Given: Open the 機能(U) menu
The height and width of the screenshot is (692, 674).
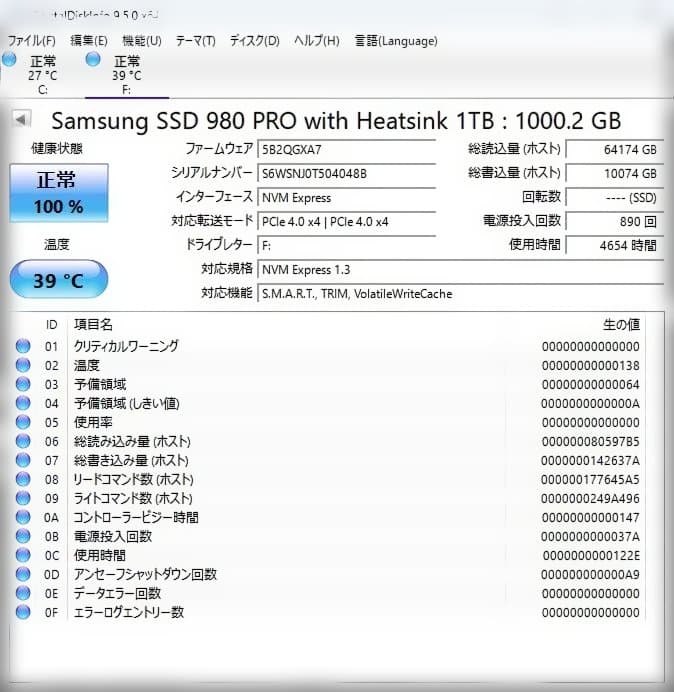Looking at the screenshot, I should [x=142, y=41].
